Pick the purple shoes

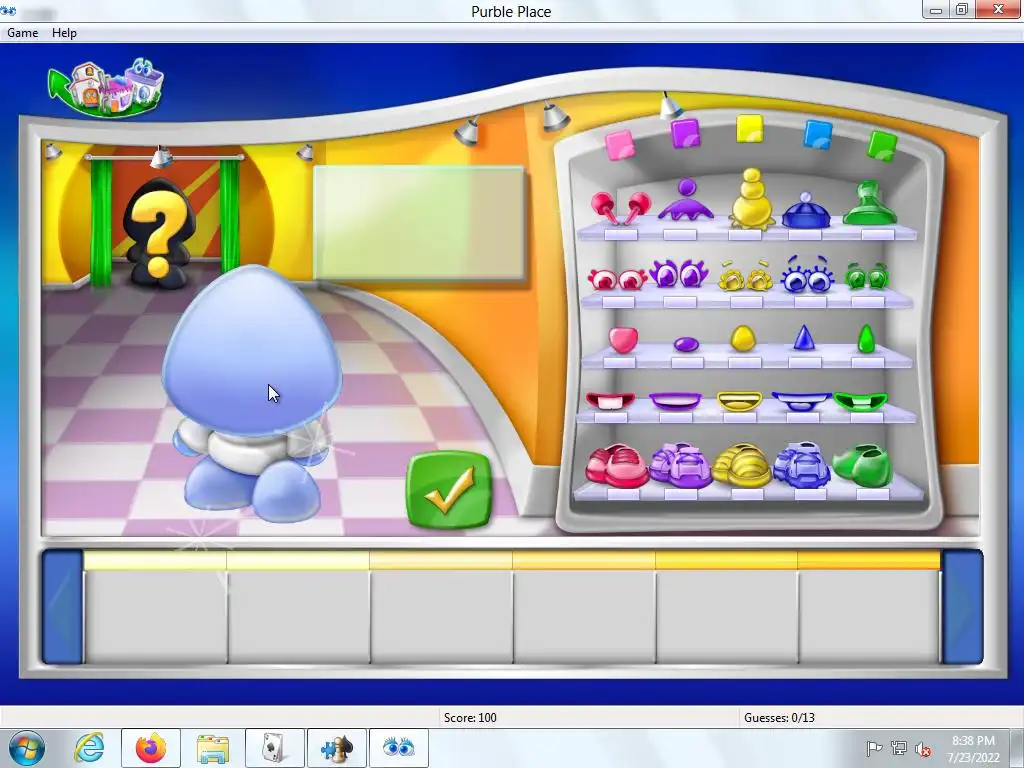(680, 466)
